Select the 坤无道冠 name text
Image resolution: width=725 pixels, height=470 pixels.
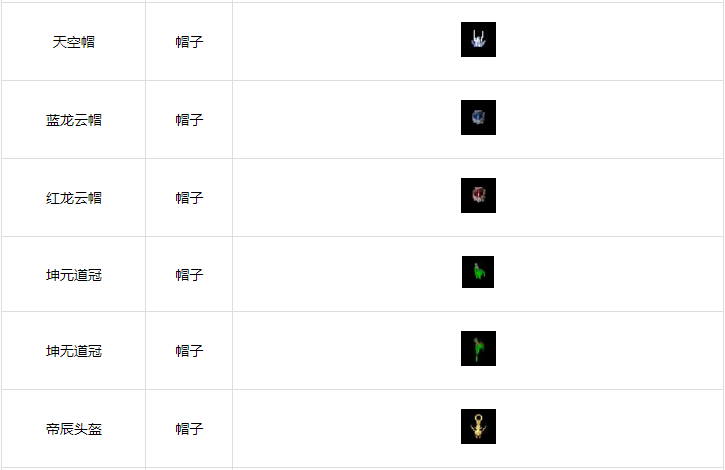click(x=74, y=352)
